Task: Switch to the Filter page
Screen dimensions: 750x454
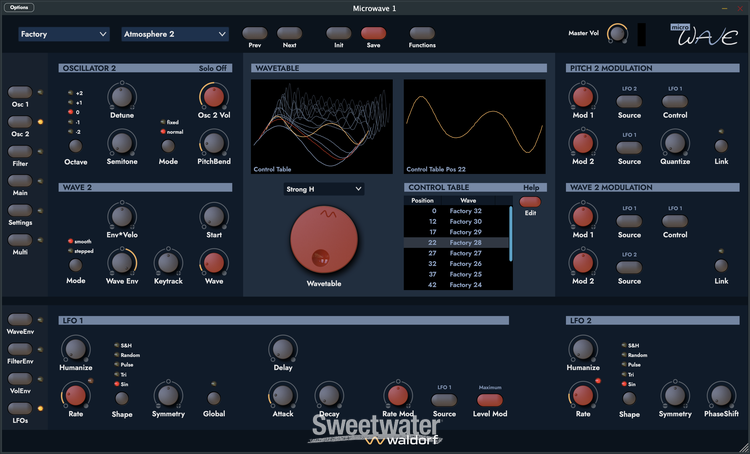Action: click(20, 152)
